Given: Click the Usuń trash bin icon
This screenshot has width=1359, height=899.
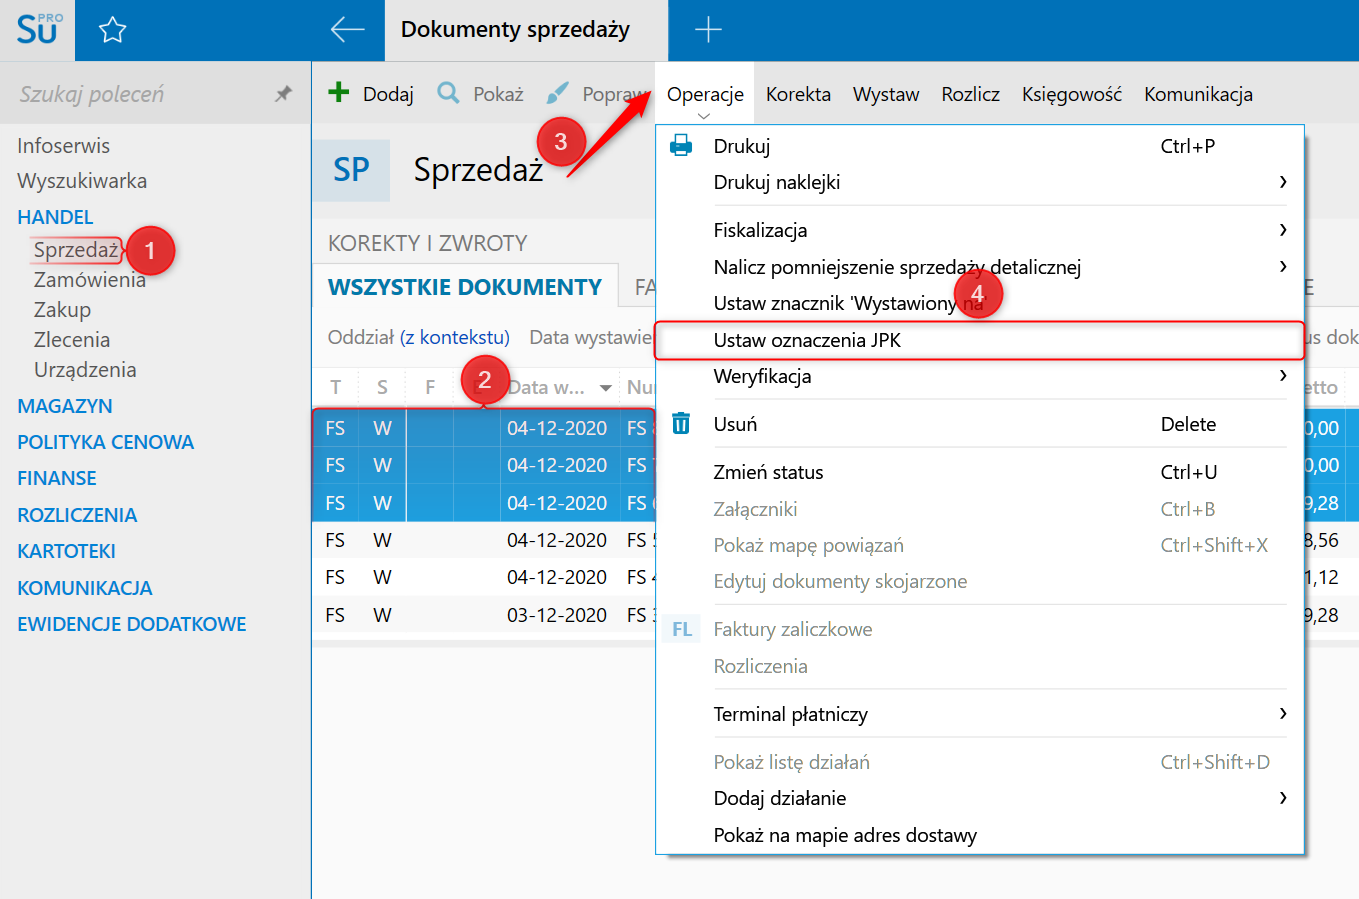Looking at the screenshot, I should tap(681, 424).
